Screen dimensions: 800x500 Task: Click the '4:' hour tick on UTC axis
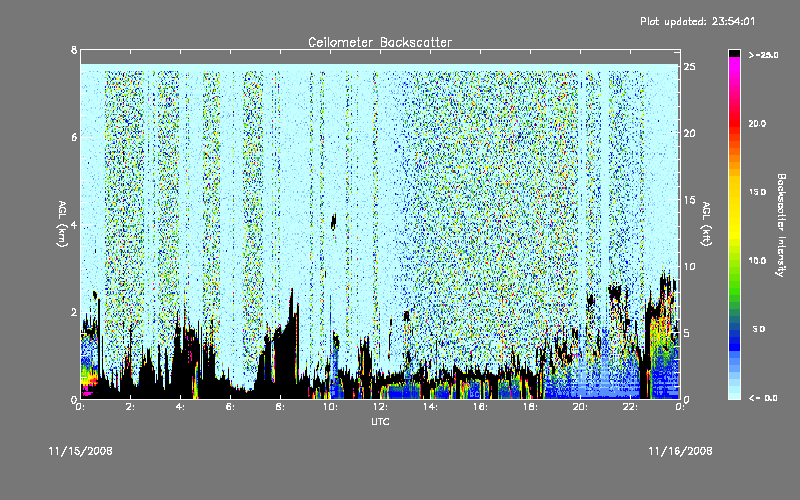coord(180,407)
